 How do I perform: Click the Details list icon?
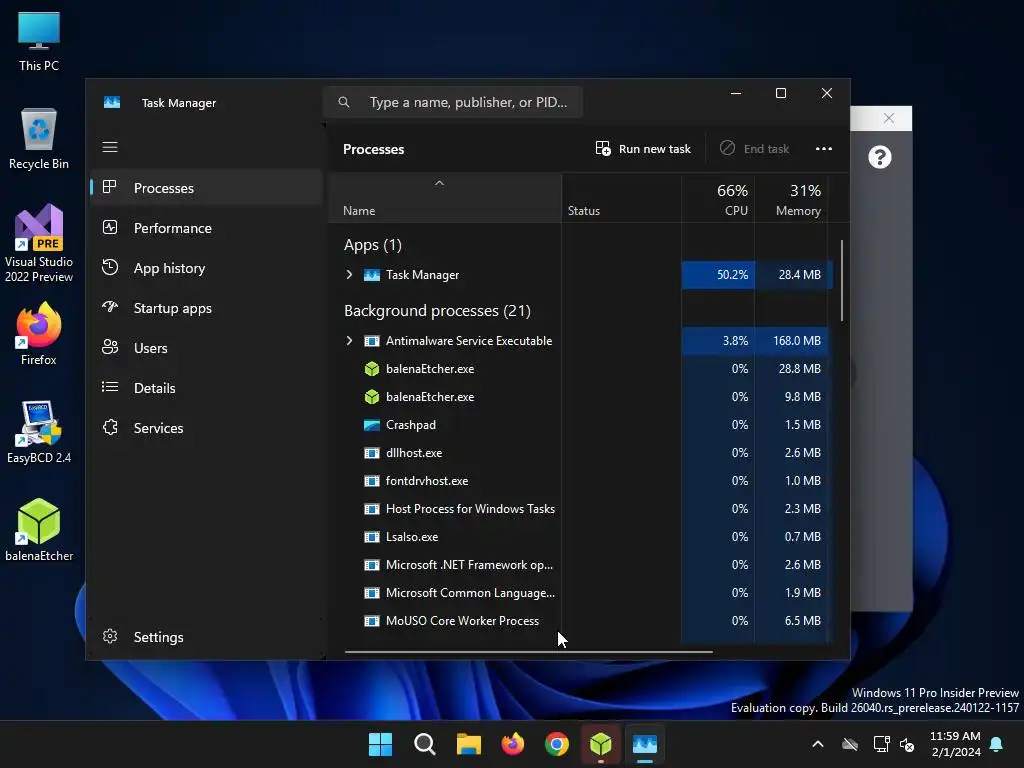pos(110,387)
